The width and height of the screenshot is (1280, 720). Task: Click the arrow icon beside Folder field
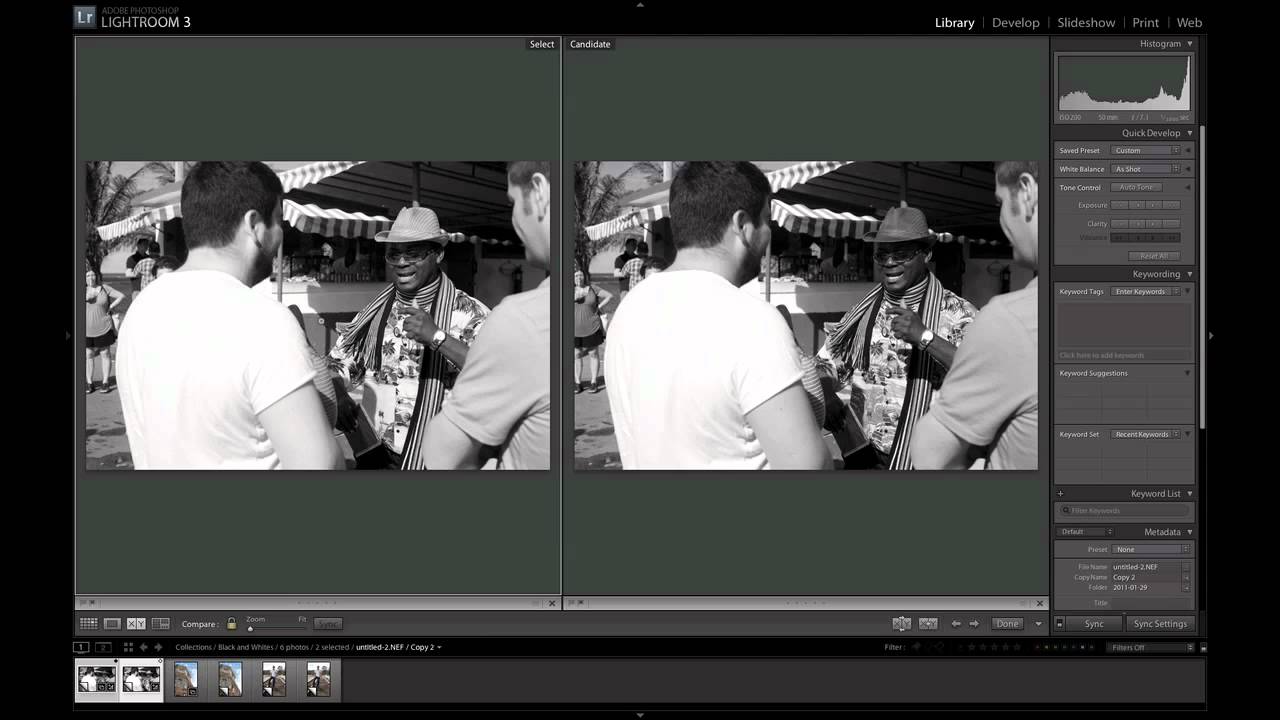(1186, 587)
